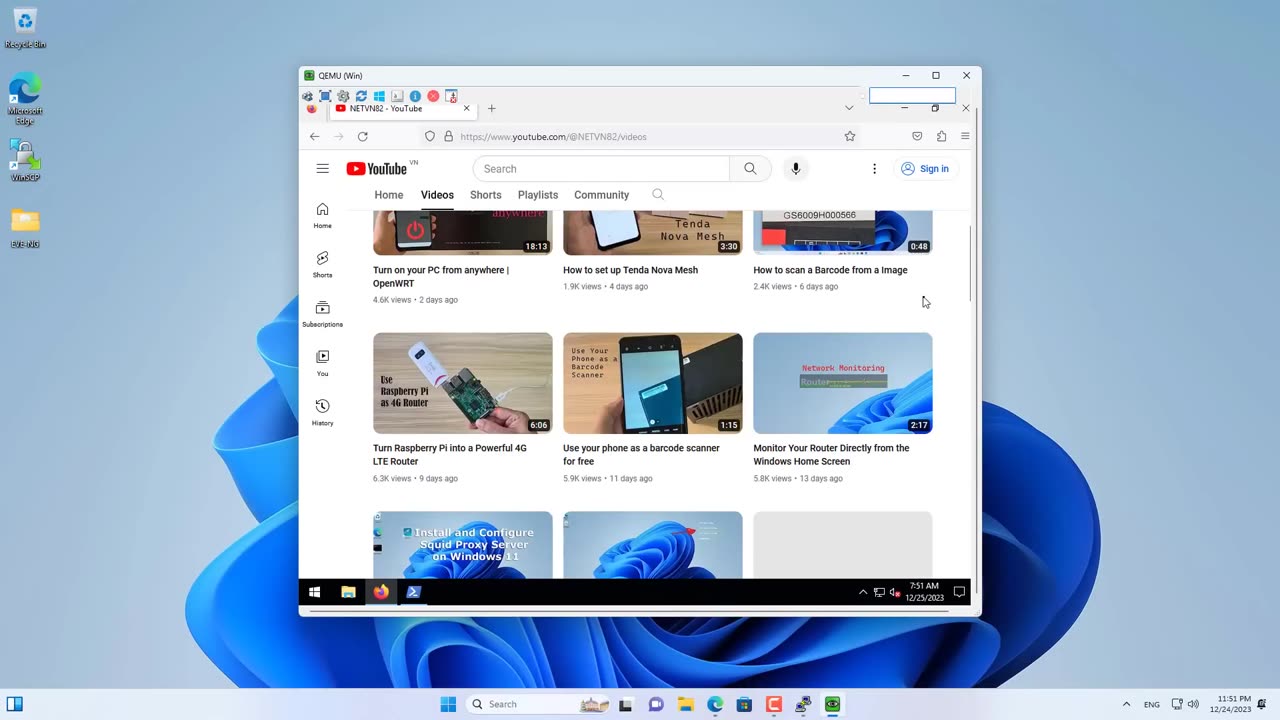Click the phone barcode scanner thumbnail
This screenshot has height=720, width=1280.
coord(653,383)
